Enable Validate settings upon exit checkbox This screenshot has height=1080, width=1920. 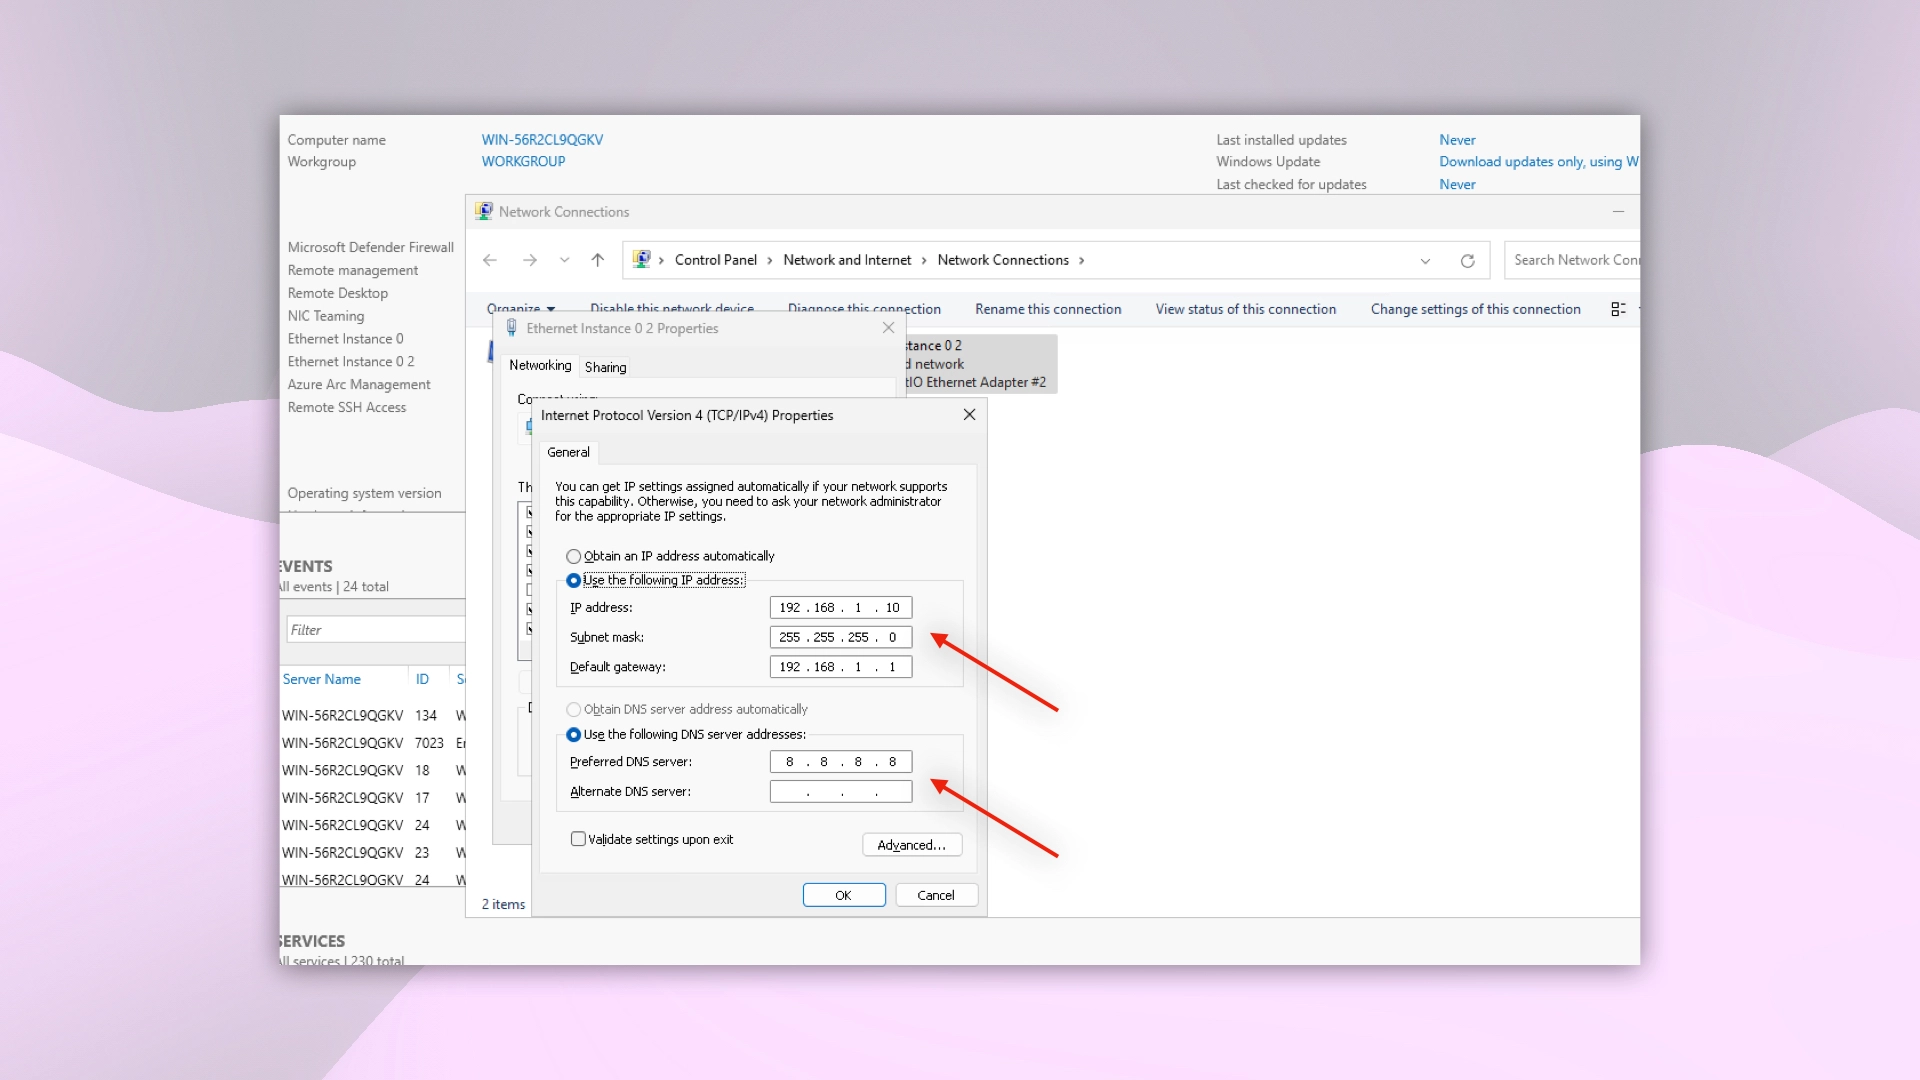[578, 839]
